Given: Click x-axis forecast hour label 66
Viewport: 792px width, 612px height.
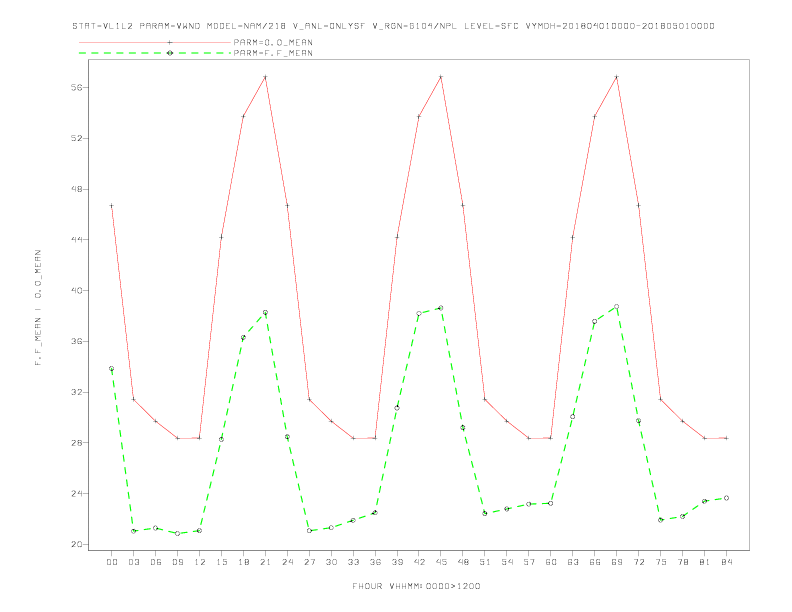Looking at the screenshot, I should [x=595, y=562].
